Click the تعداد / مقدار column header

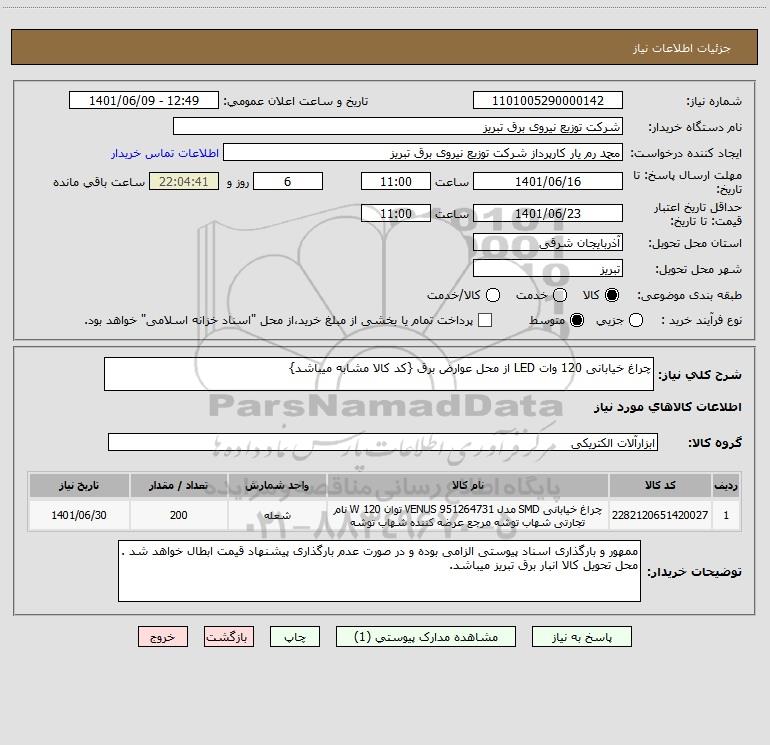point(178,485)
